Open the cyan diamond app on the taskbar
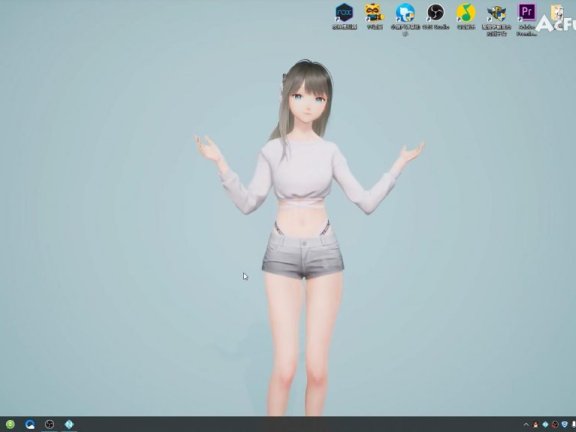The width and height of the screenshot is (576, 432). click(x=69, y=425)
